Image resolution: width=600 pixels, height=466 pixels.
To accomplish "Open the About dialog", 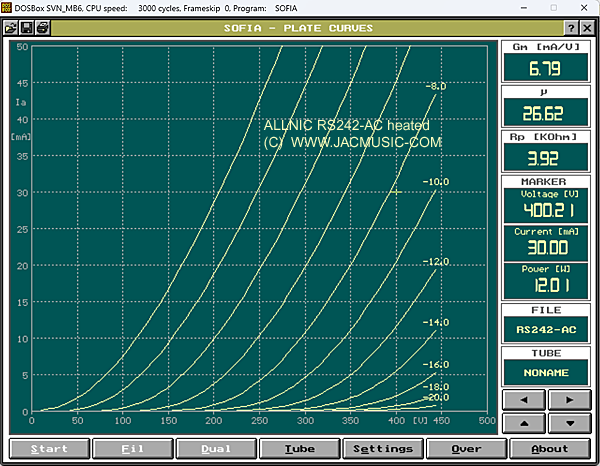I will coord(549,449).
